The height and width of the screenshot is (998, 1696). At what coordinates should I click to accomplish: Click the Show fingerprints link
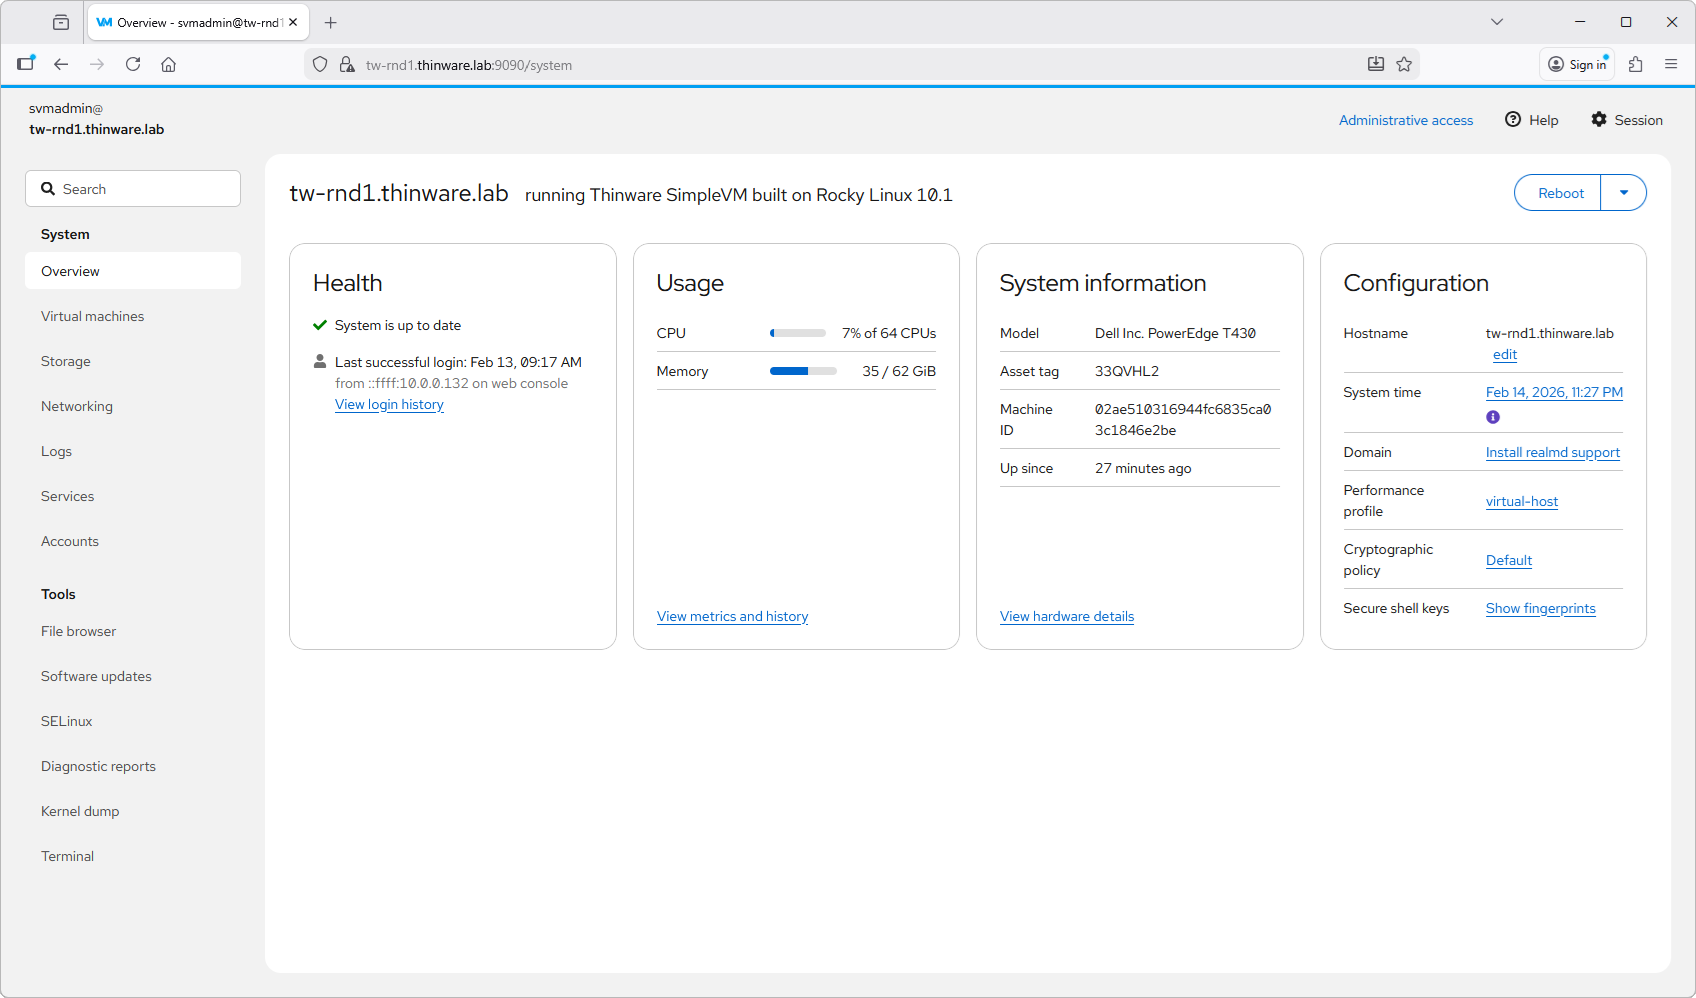[x=1540, y=609]
